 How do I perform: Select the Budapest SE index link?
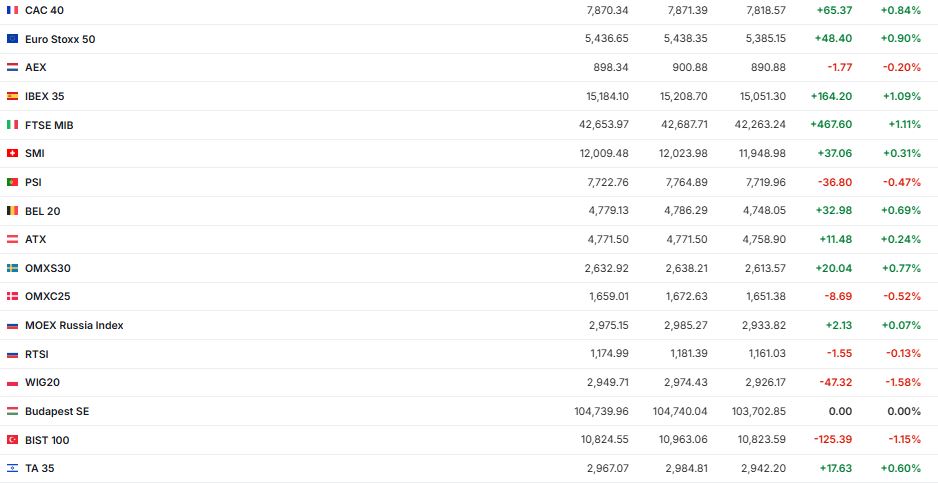(57, 411)
